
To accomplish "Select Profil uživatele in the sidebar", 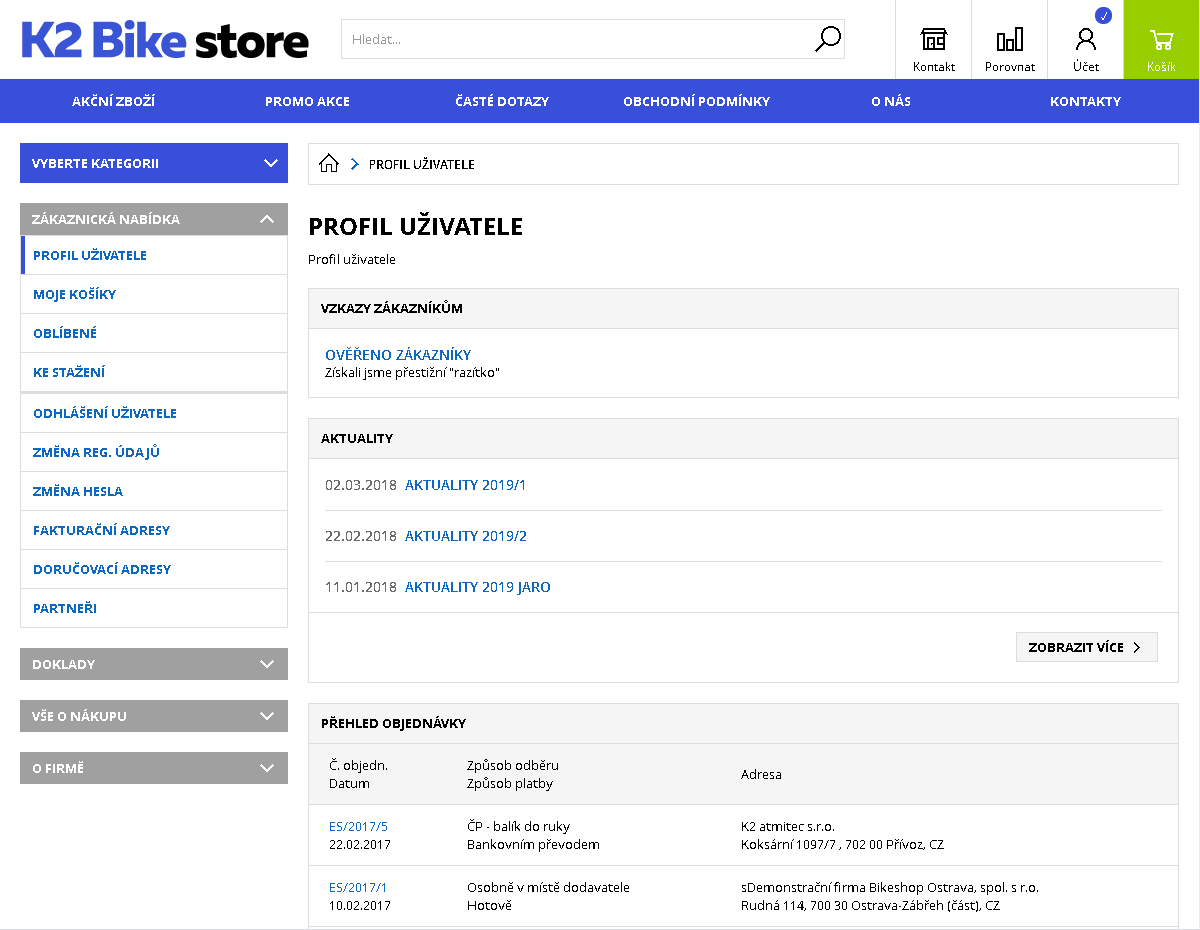I will point(154,255).
